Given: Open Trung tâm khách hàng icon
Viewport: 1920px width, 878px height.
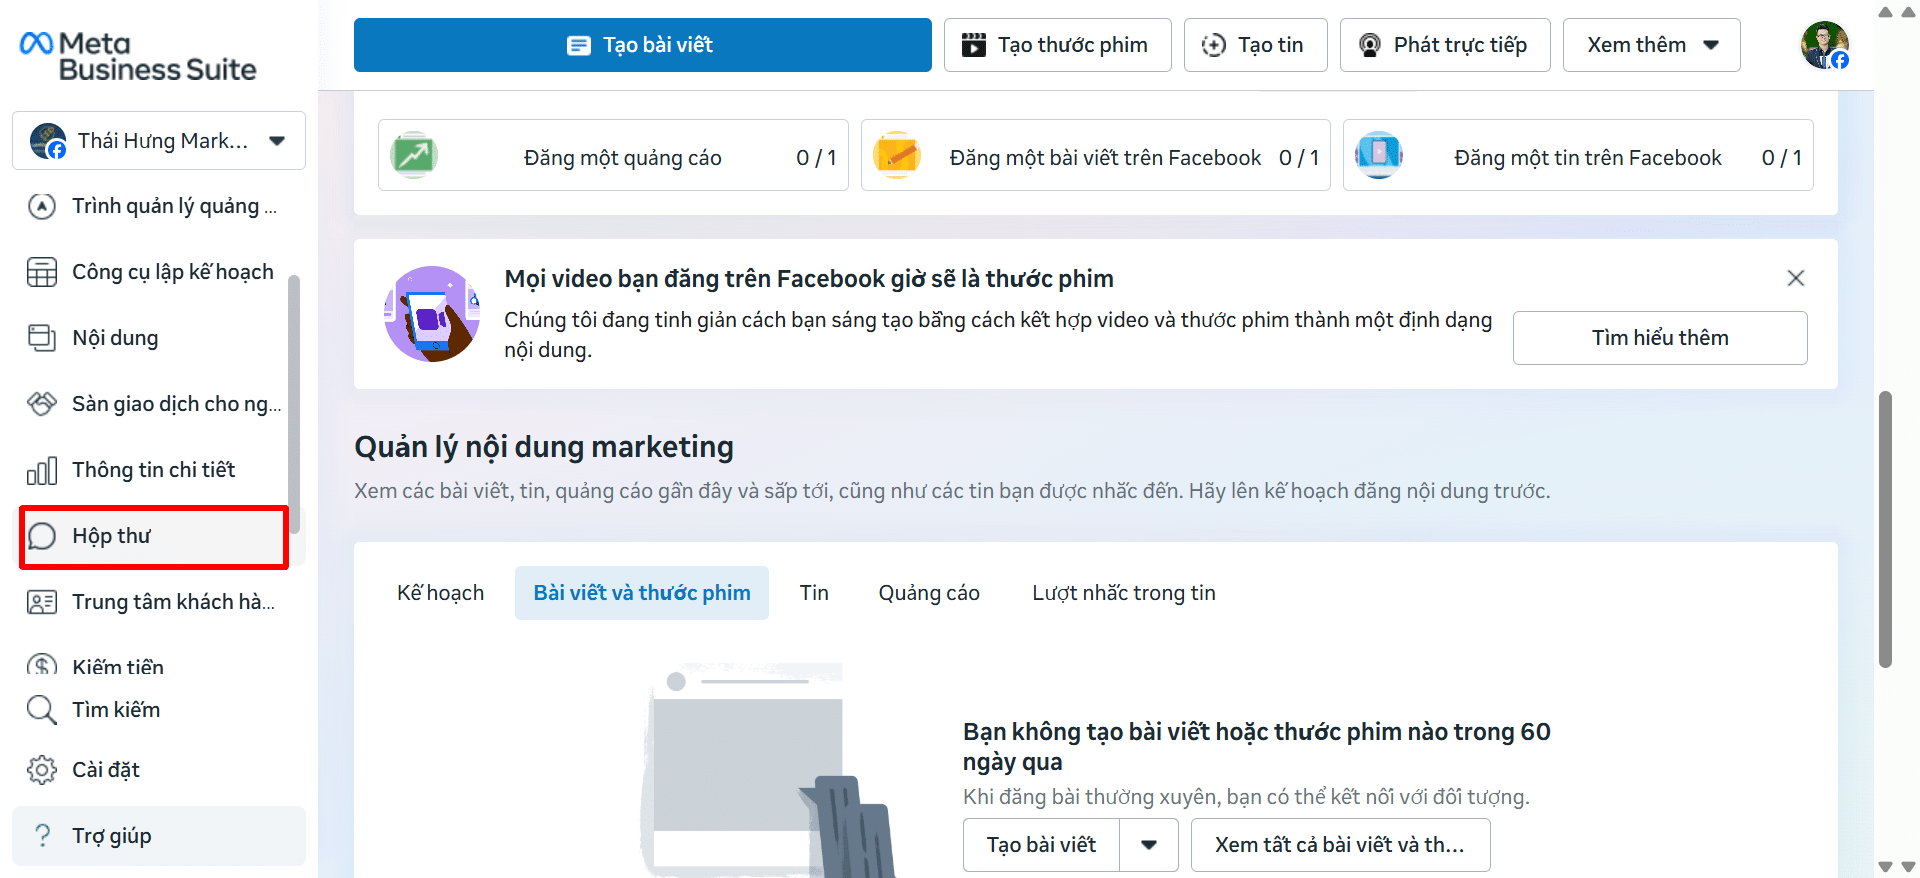Looking at the screenshot, I should coord(42,602).
